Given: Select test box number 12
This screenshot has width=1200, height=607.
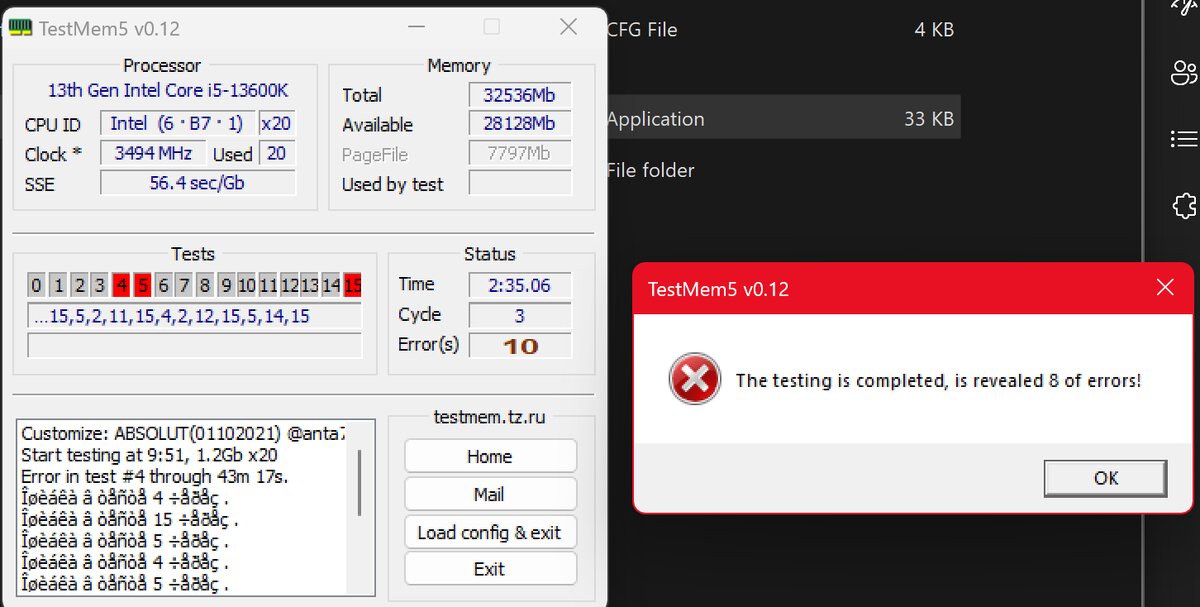Looking at the screenshot, I should pos(289,285).
